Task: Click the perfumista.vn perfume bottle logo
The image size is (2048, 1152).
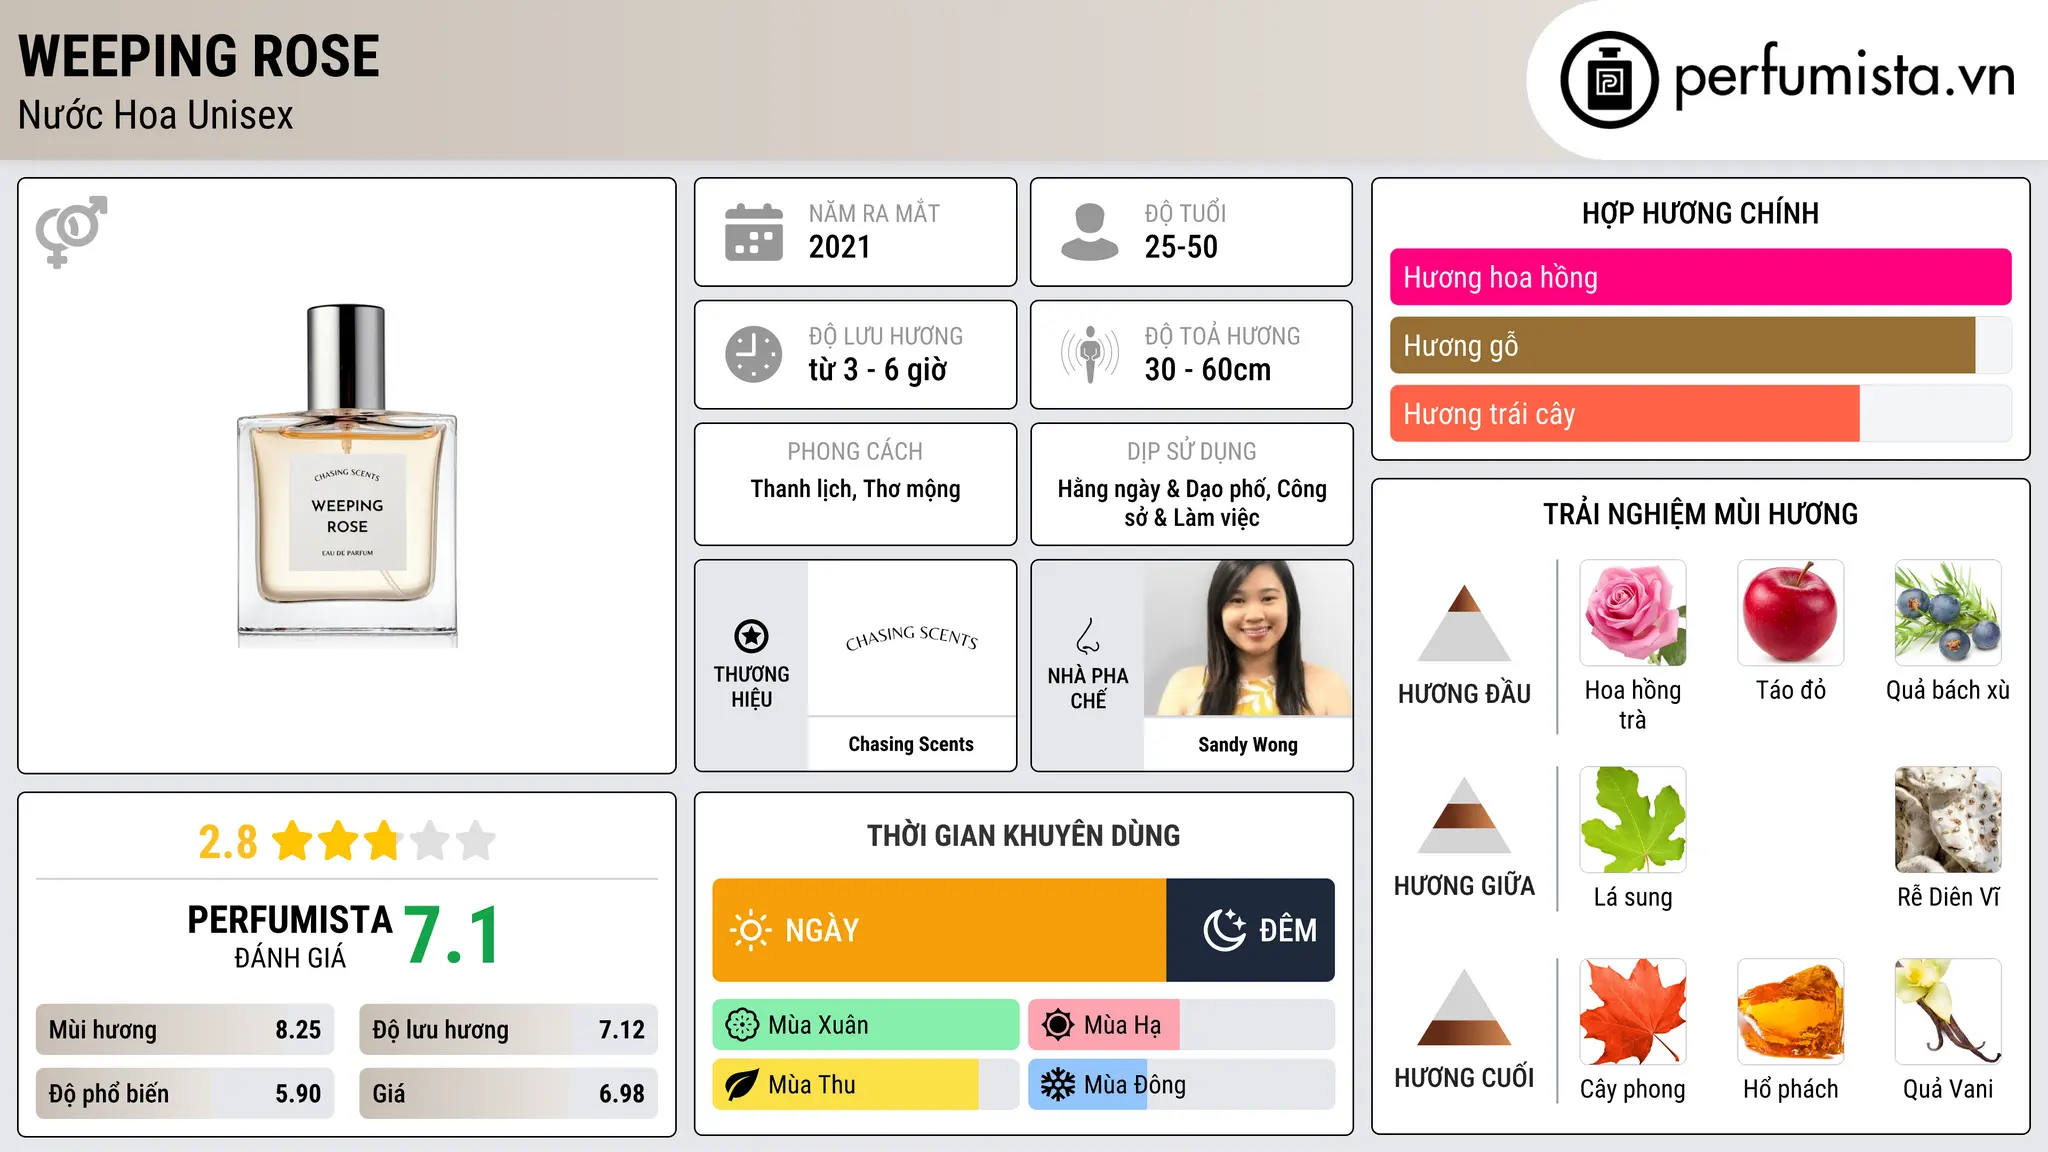Action: [1609, 80]
